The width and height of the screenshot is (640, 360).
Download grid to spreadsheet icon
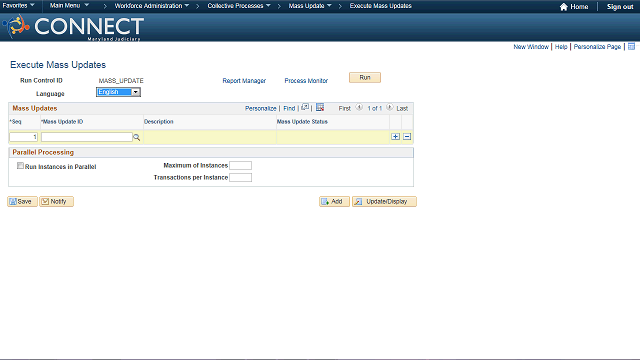tap(320, 107)
